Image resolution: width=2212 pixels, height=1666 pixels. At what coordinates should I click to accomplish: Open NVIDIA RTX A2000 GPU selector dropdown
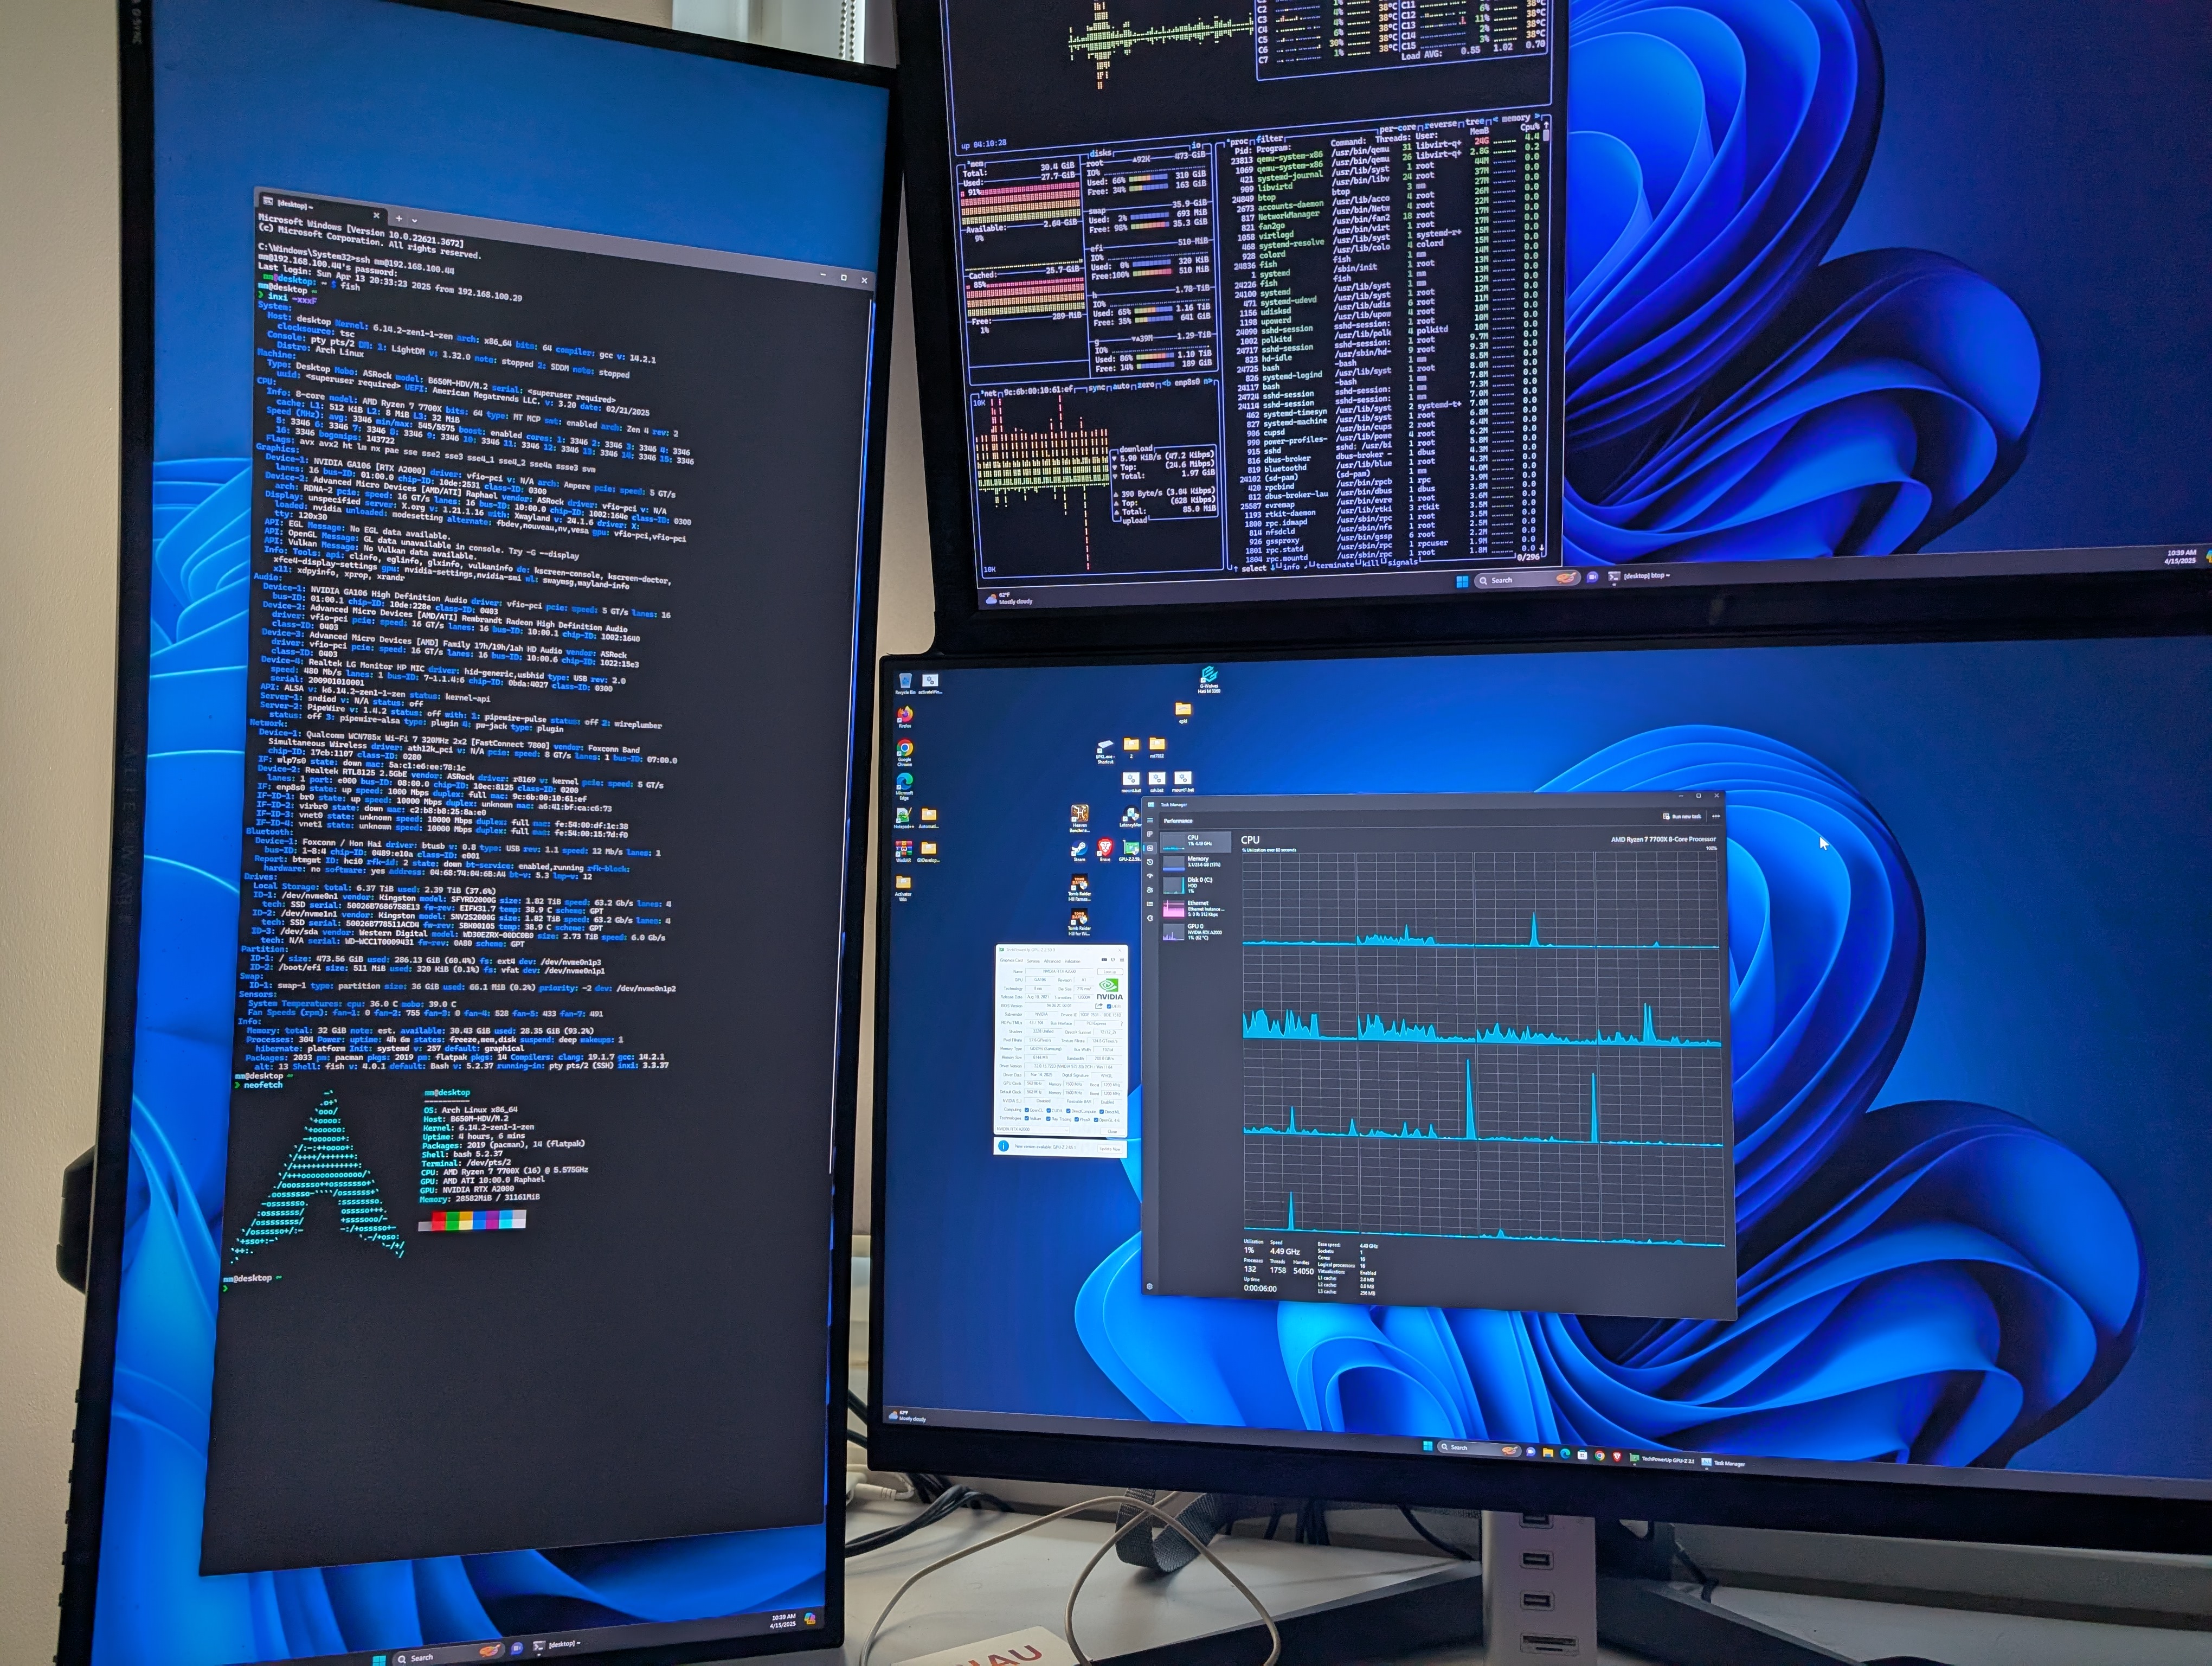click(x=1033, y=1130)
